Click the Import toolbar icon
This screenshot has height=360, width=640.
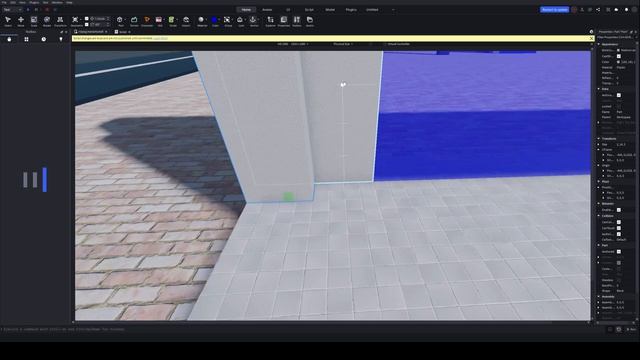pyautogui.click(x=186, y=21)
